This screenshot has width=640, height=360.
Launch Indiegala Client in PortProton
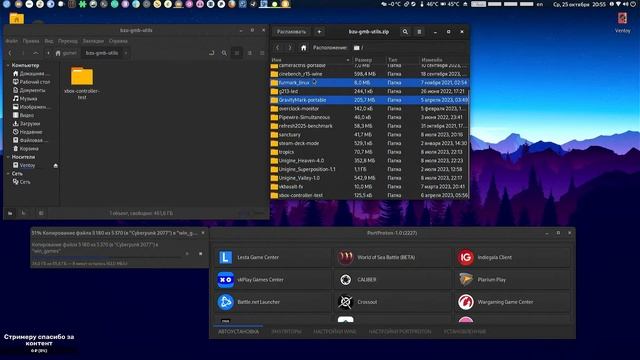pyautogui.click(x=513, y=258)
